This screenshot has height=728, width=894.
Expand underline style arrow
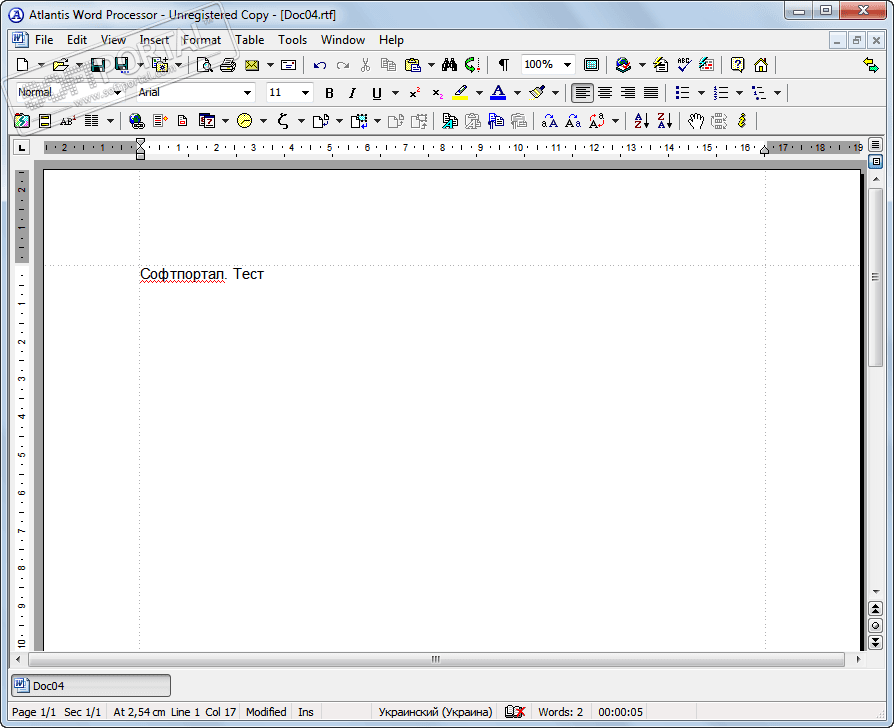coord(395,93)
